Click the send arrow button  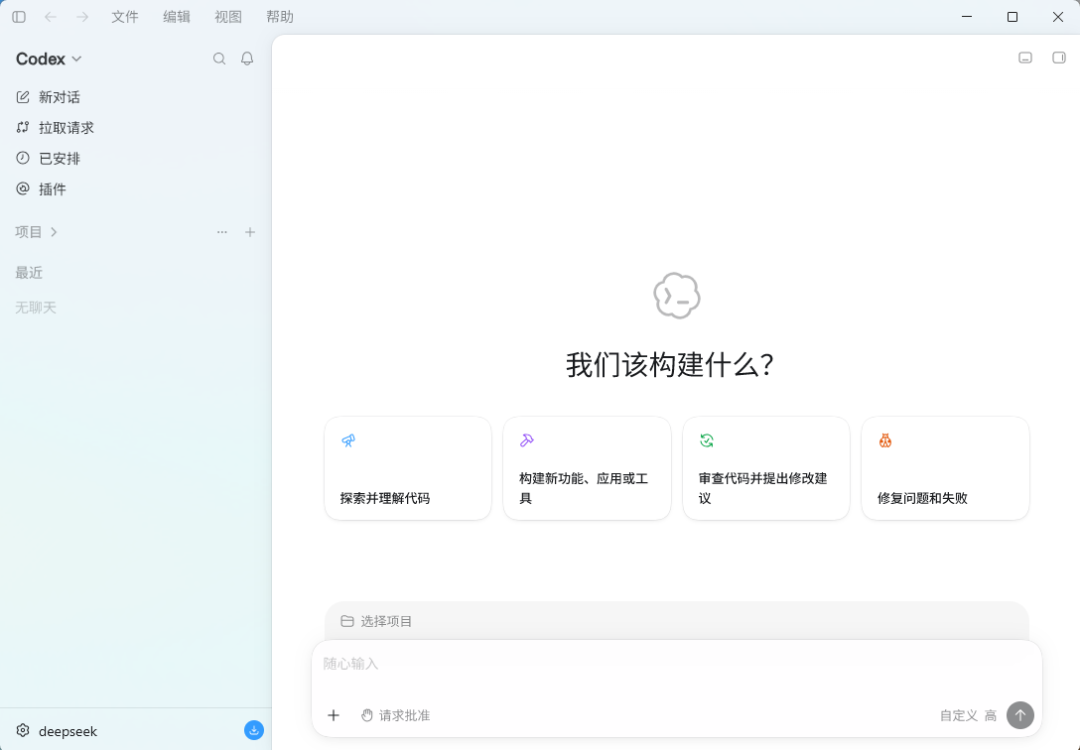(x=1020, y=716)
